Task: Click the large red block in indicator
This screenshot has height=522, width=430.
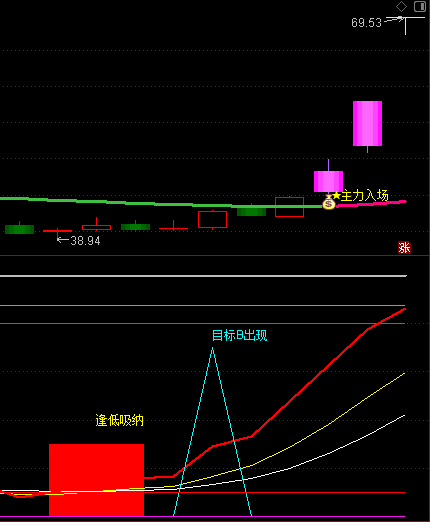Action: coord(96,480)
